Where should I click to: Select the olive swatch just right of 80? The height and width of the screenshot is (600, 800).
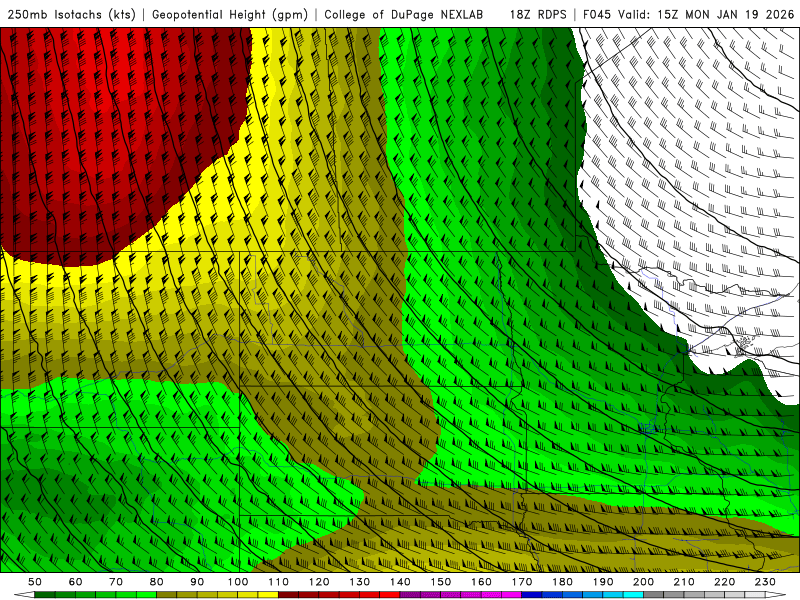[166, 595]
